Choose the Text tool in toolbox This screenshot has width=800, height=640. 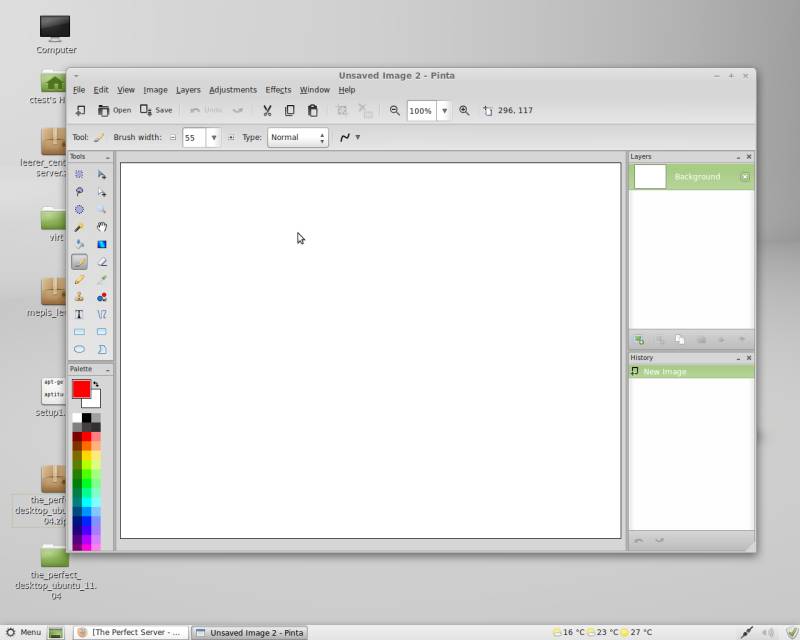[x=79, y=314]
